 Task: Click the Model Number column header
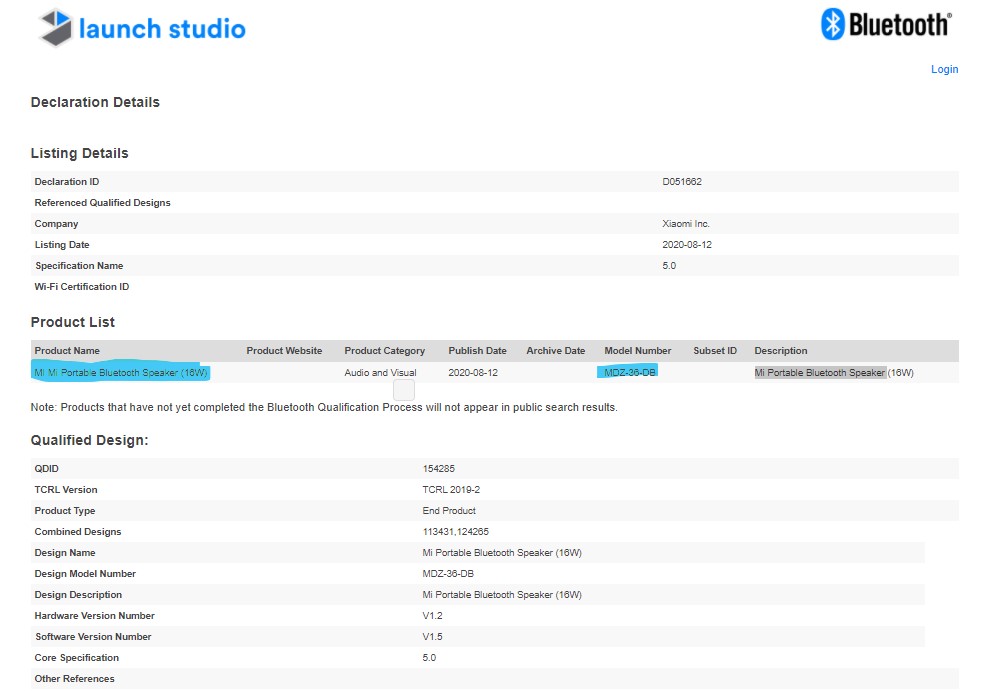[x=637, y=351]
